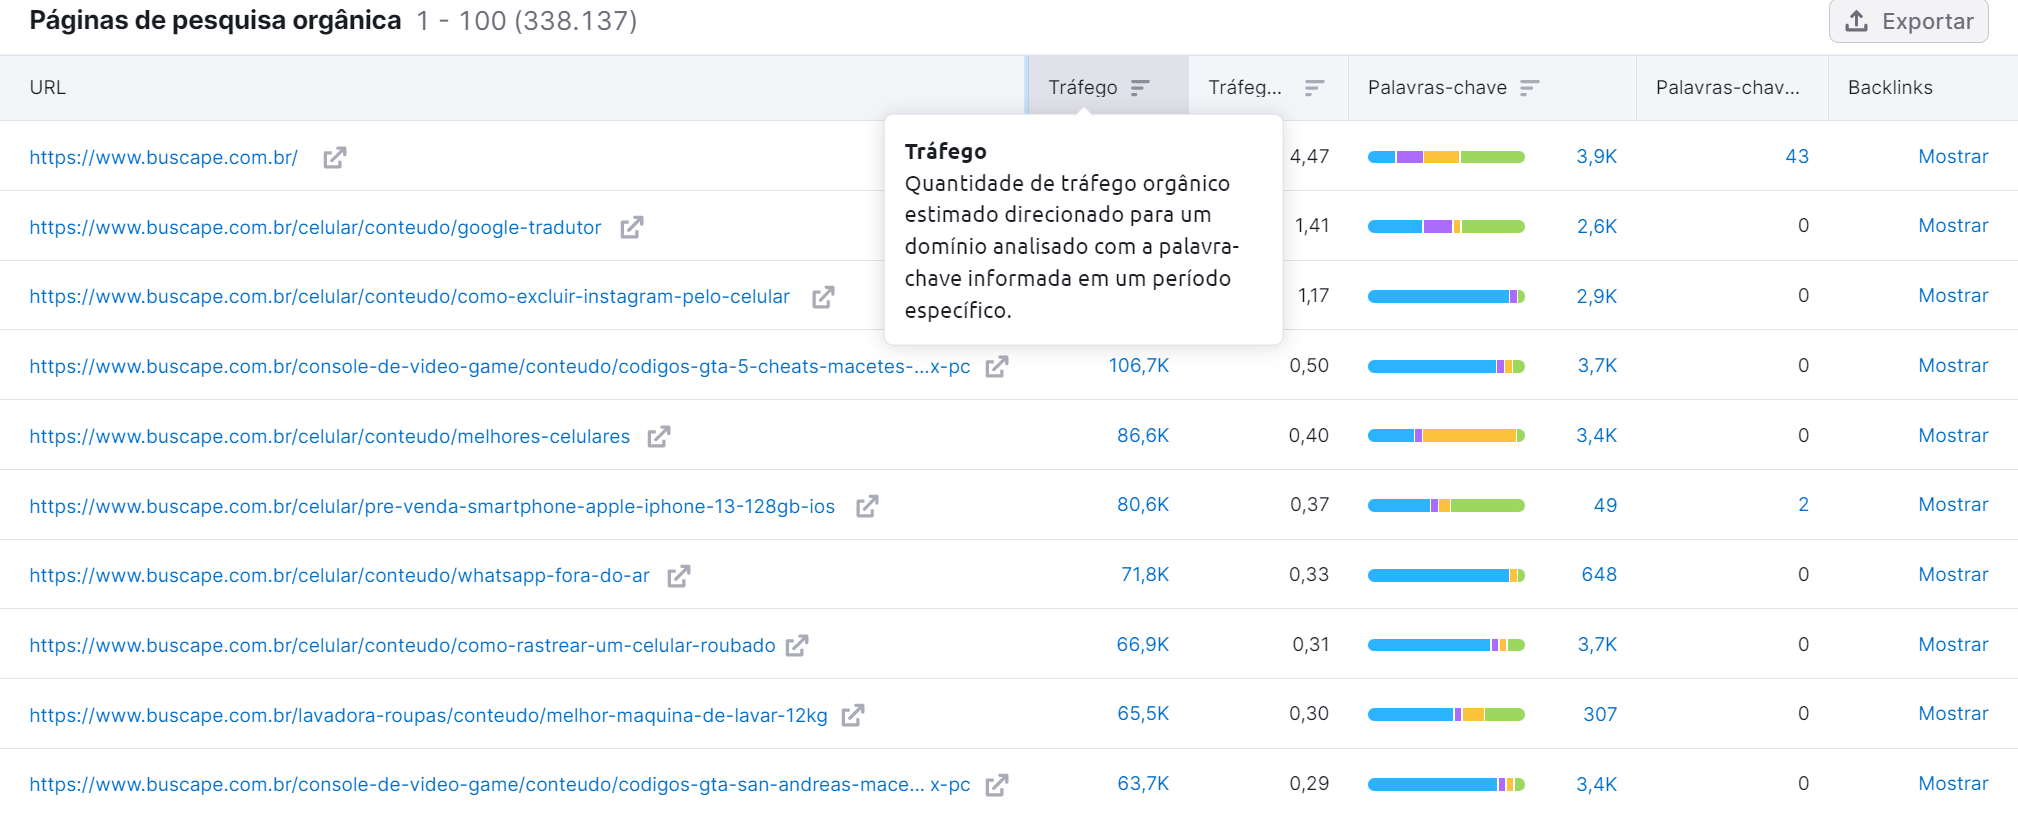This screenshot has width=2018, height=817.
Task: Sort by Palavras-chave column icon
Action: pos(1529,88)
